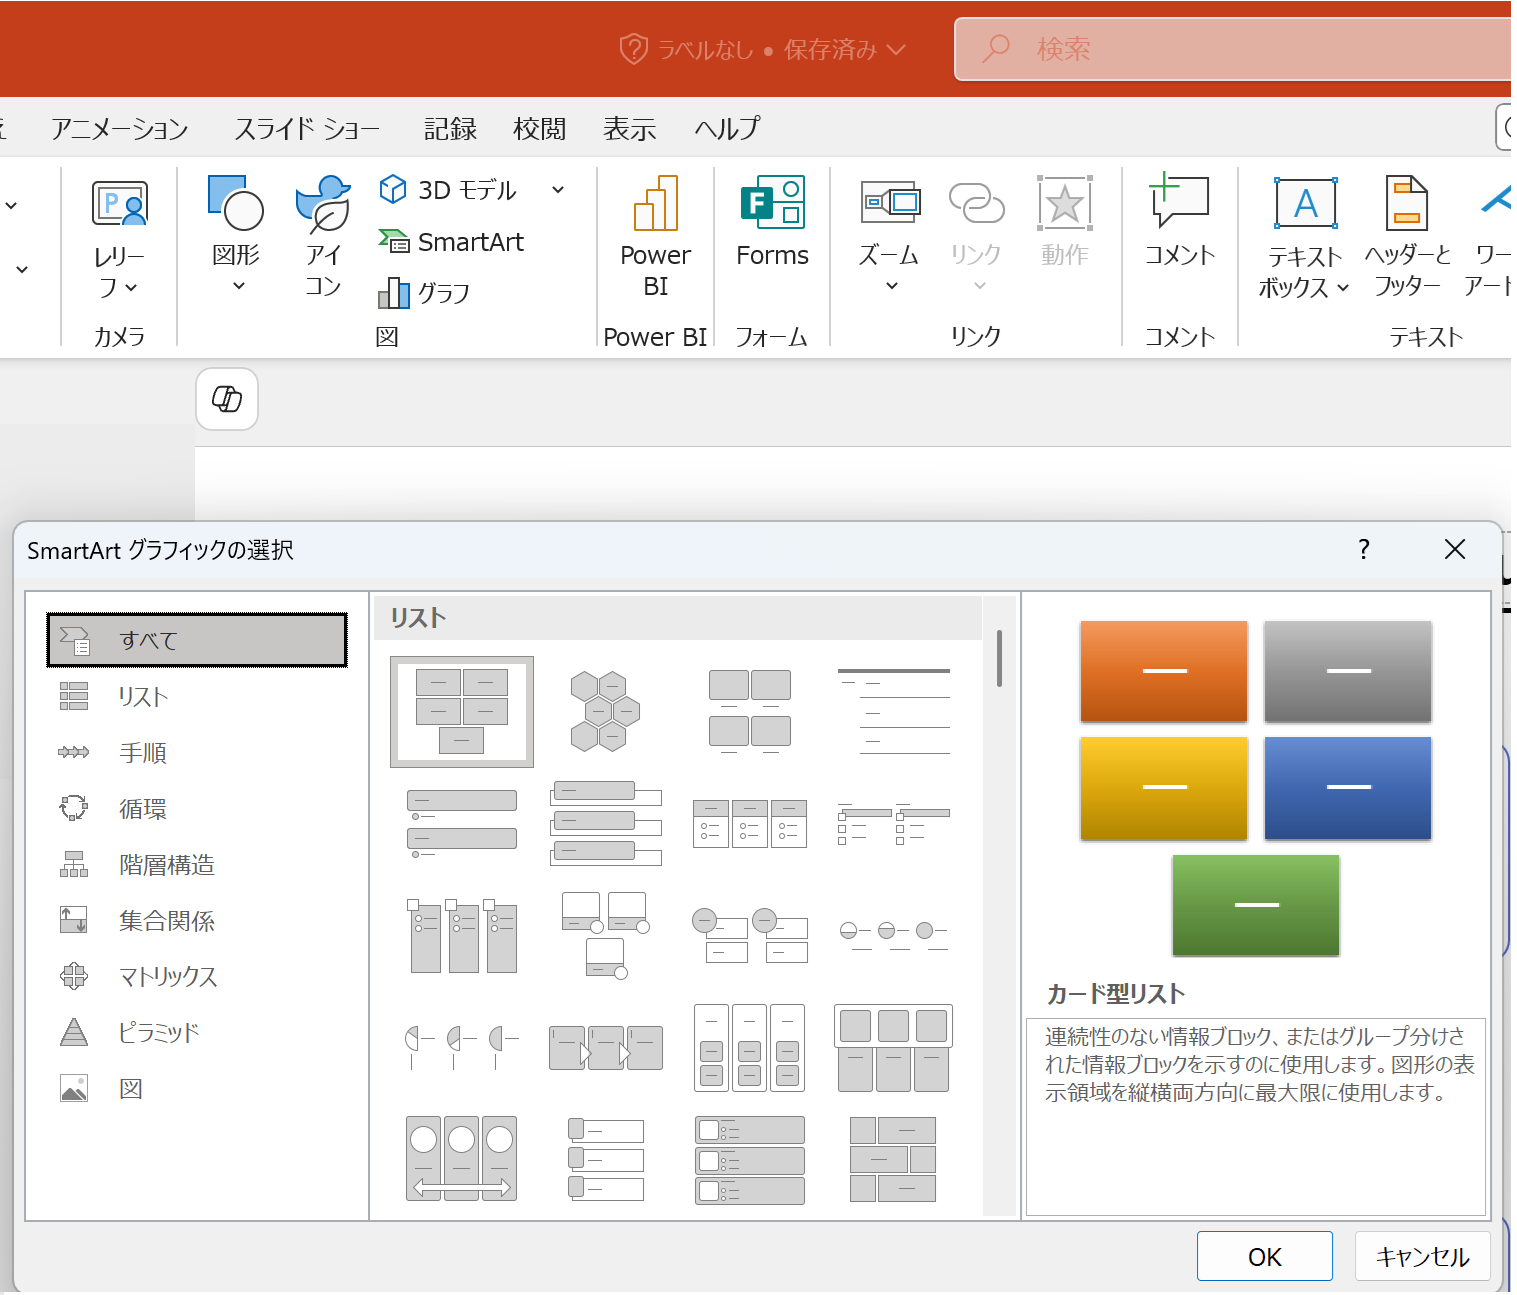Choose the 手順 process category

[197, 752]
